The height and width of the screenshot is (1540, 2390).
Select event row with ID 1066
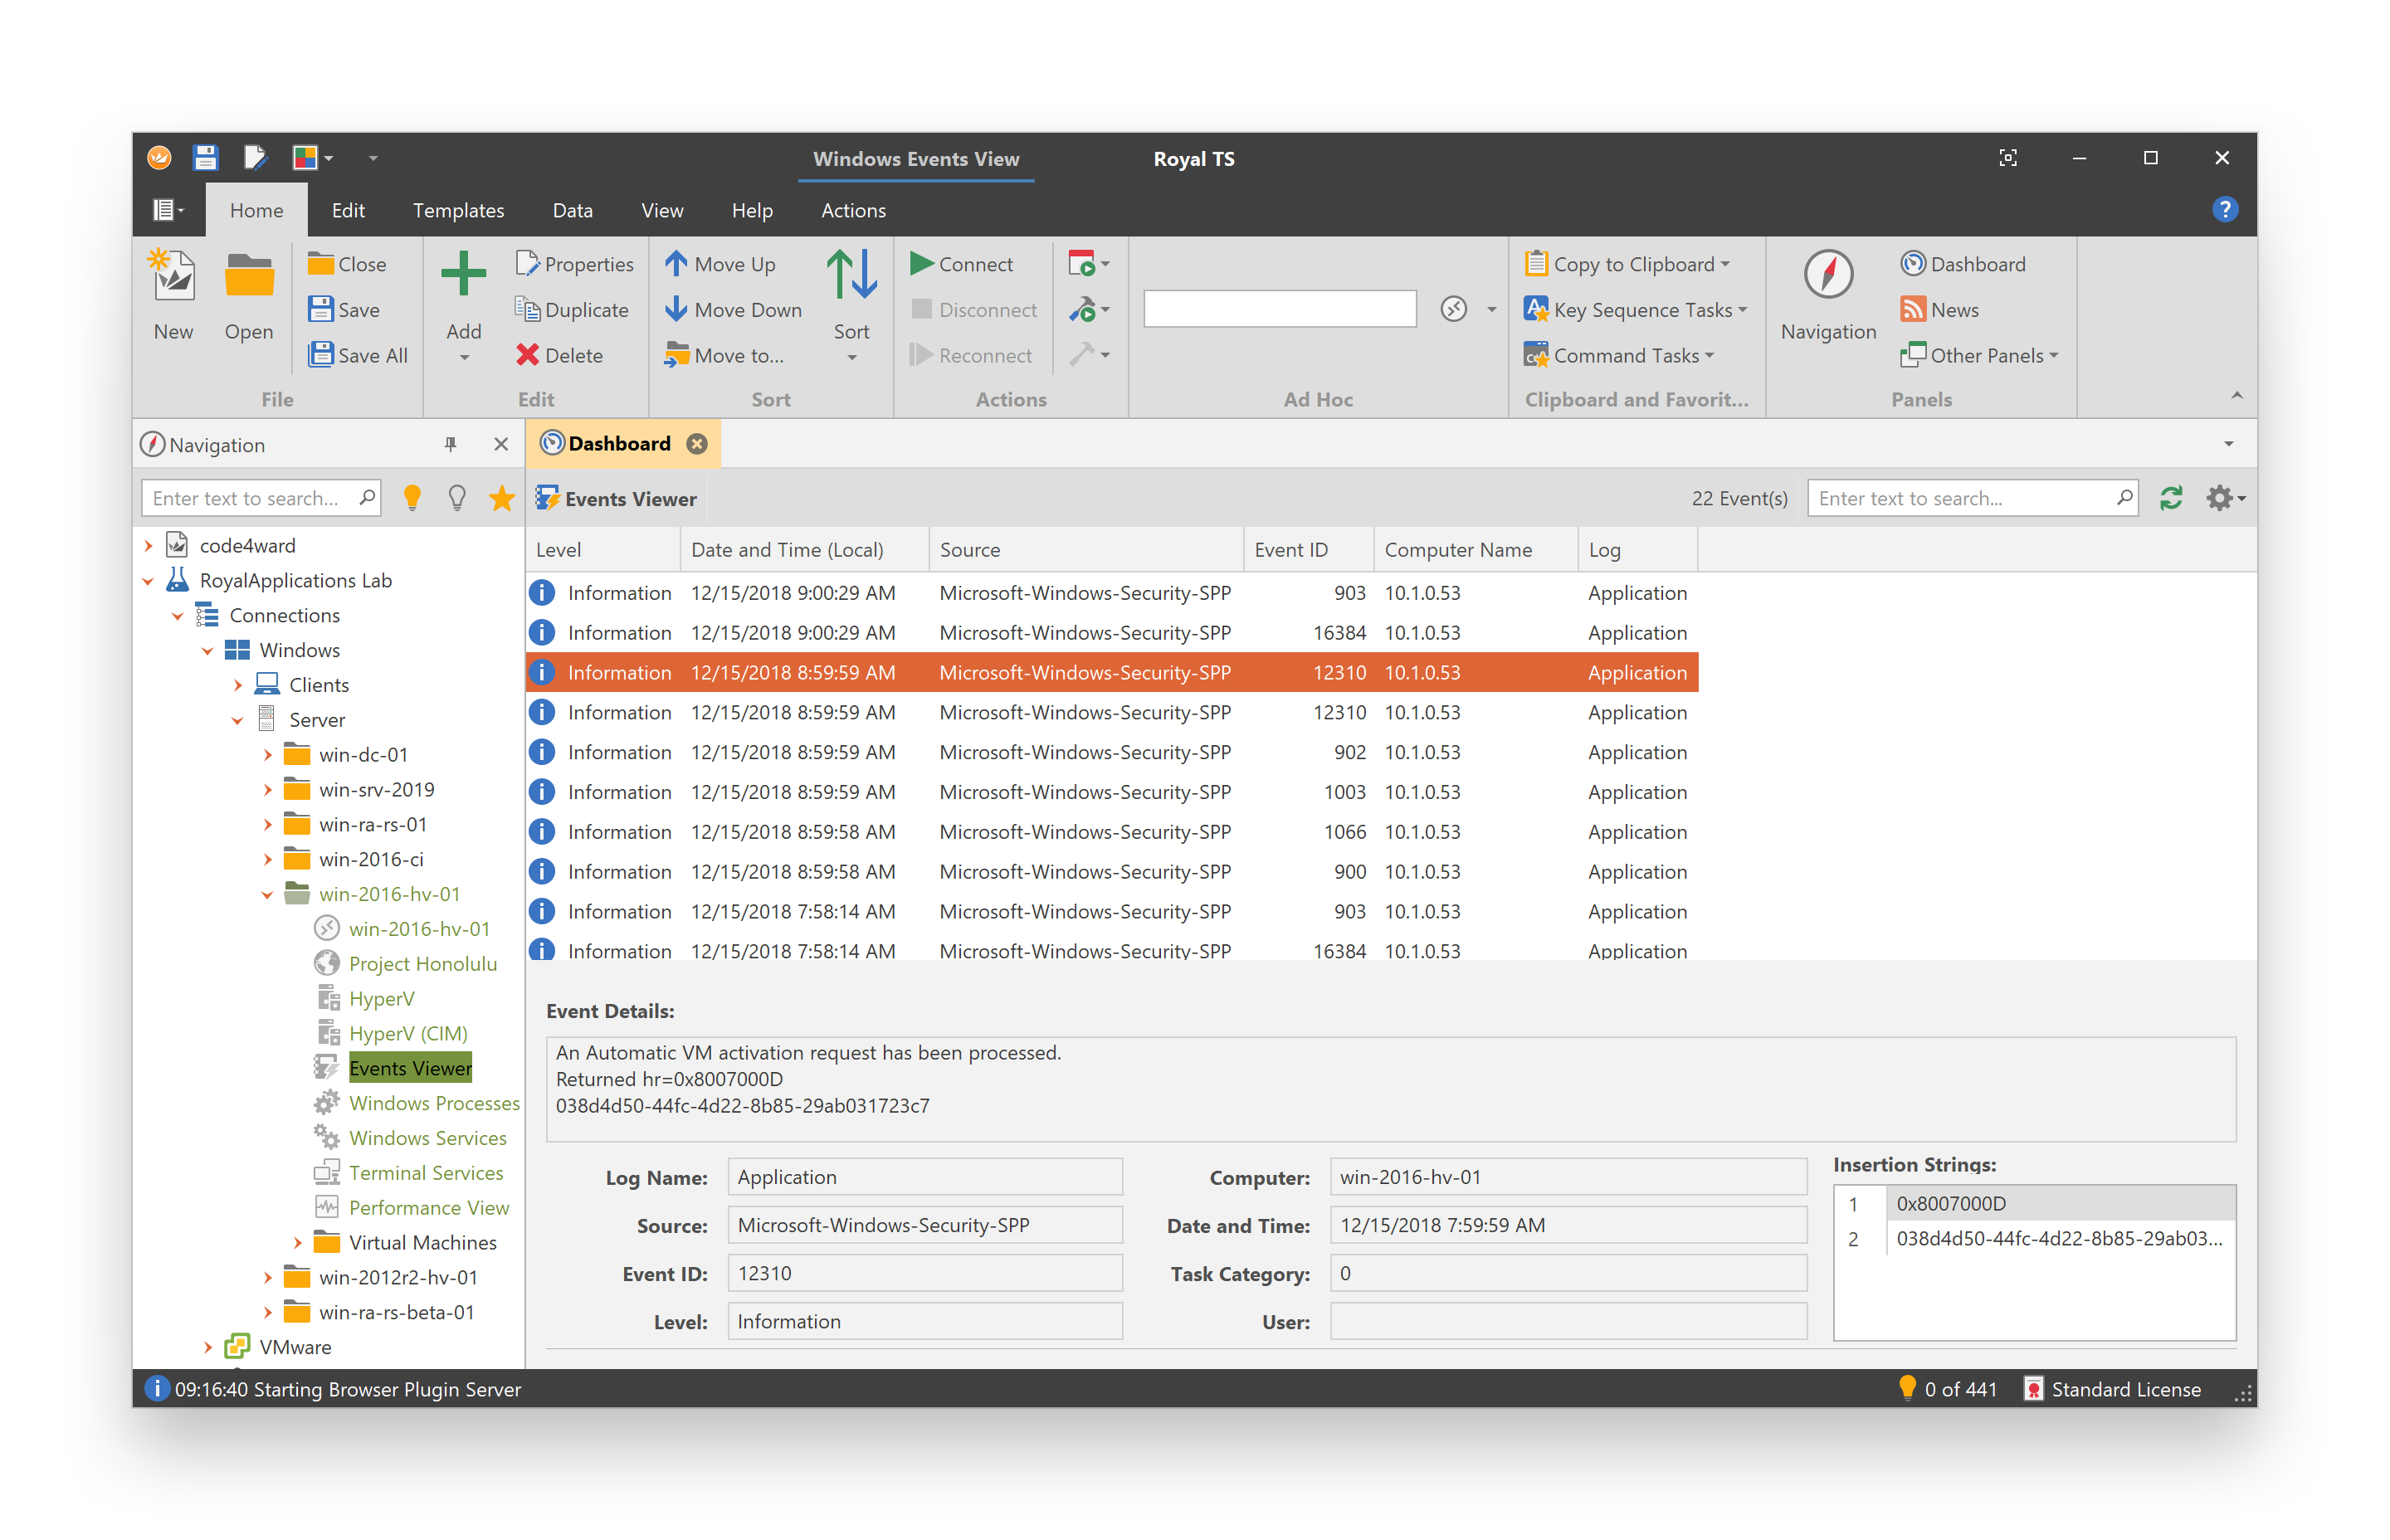point(1111,832)
